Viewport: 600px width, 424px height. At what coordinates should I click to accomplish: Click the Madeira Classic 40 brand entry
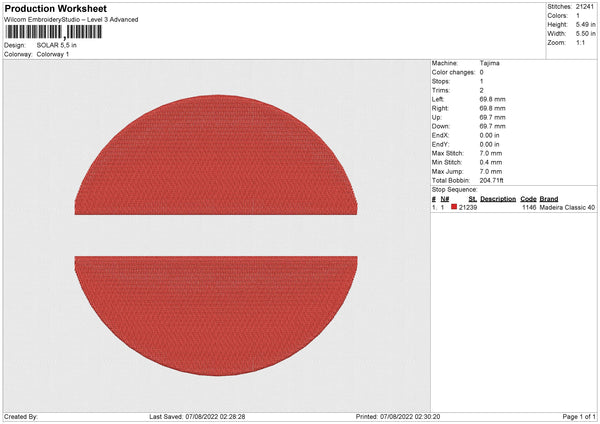point(567,207)
